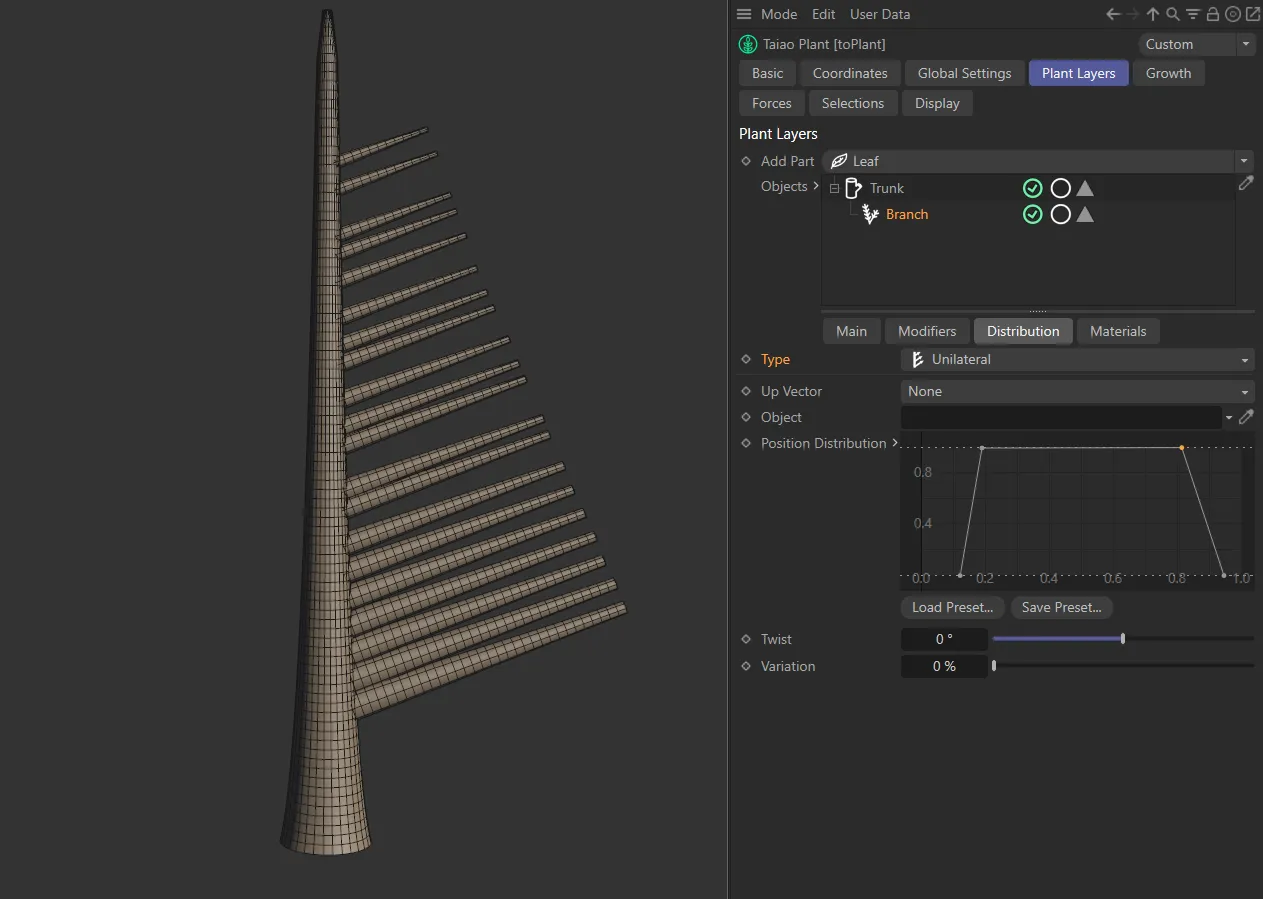Screen dimensions: 1263x899
Task: Click the Save Preset button
Action: (x=1061, y=607)
